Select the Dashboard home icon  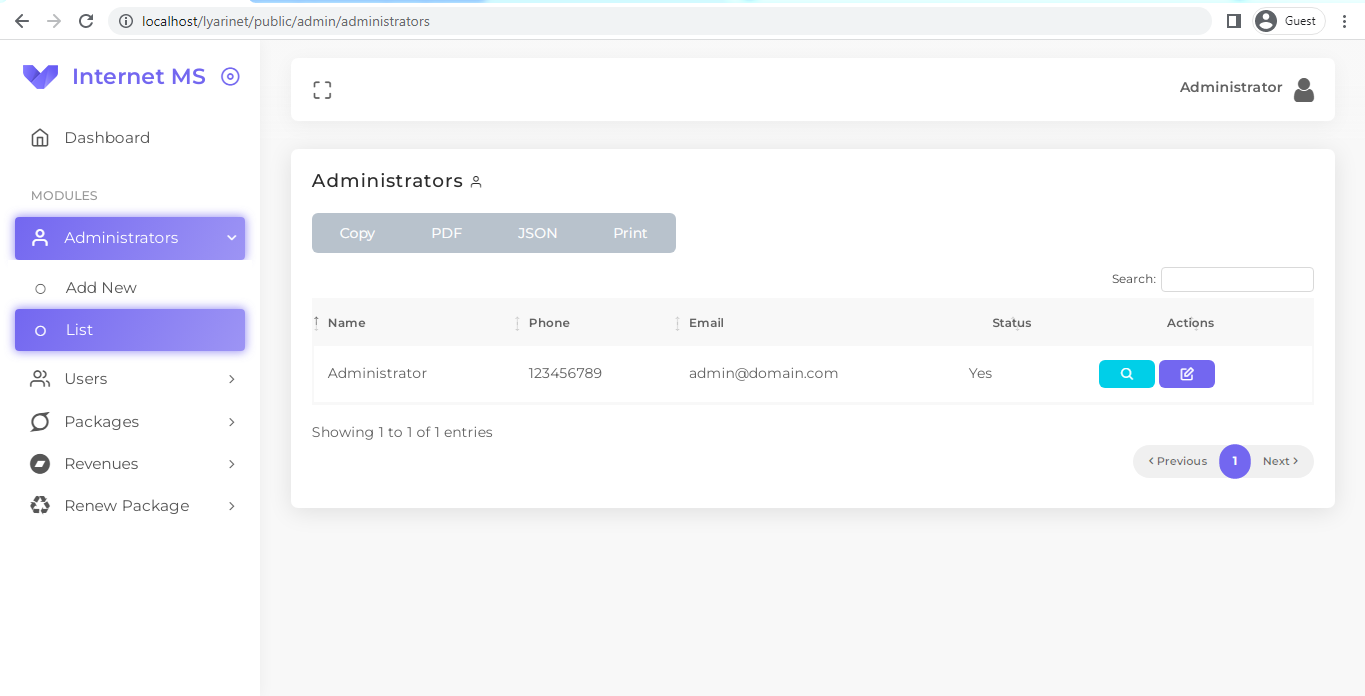39,136
